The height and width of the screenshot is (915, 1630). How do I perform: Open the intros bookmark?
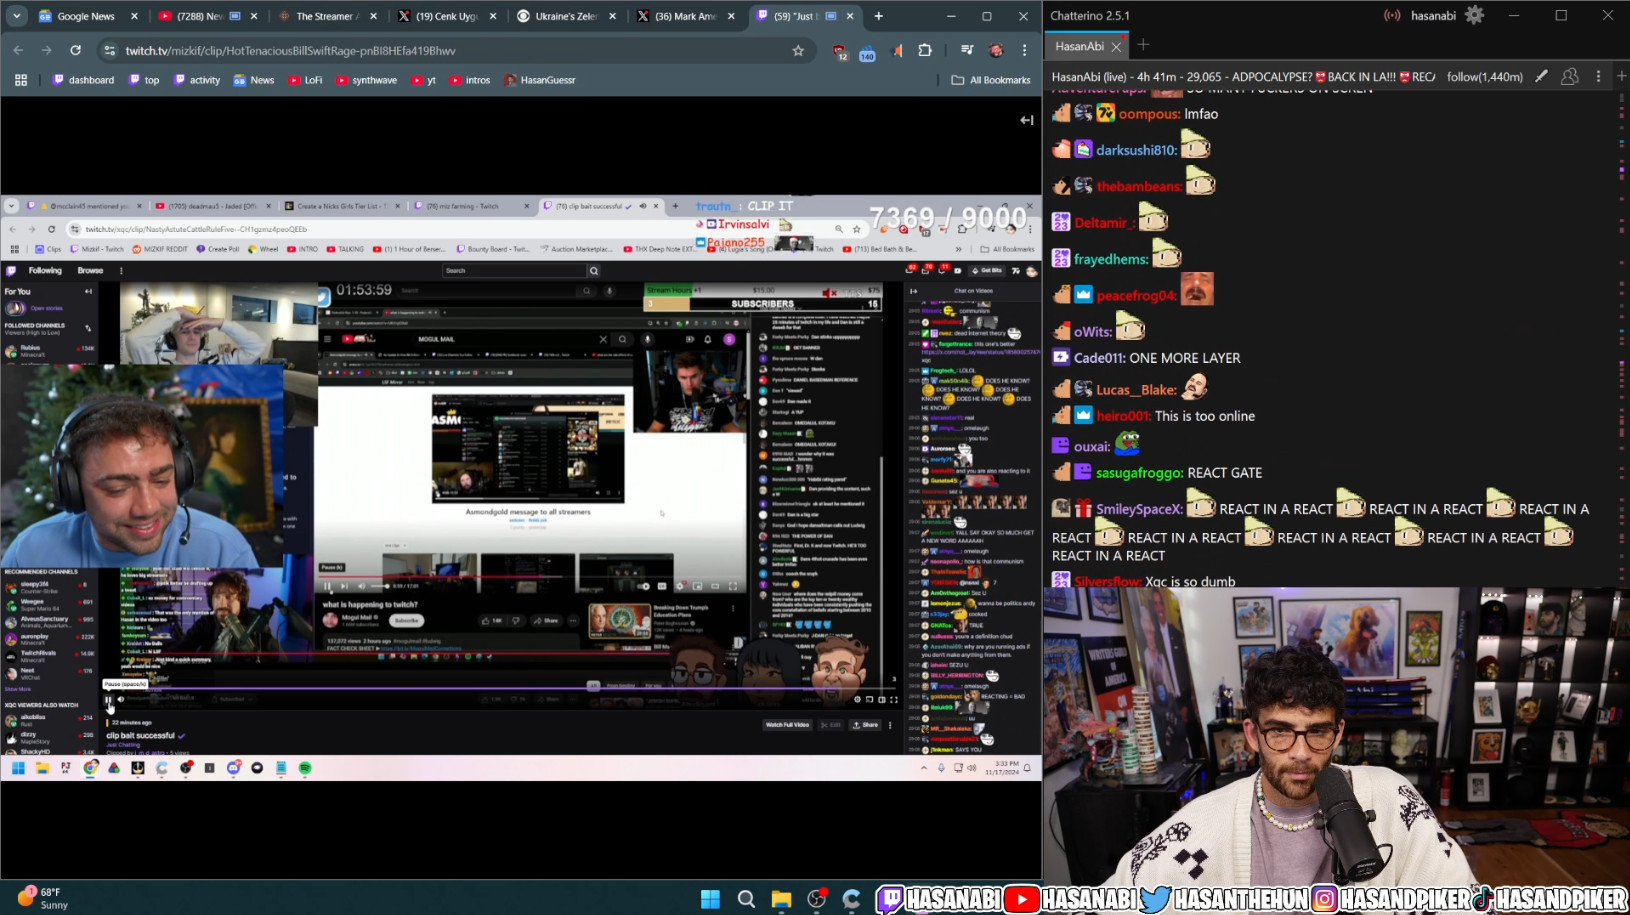(470, 80)
